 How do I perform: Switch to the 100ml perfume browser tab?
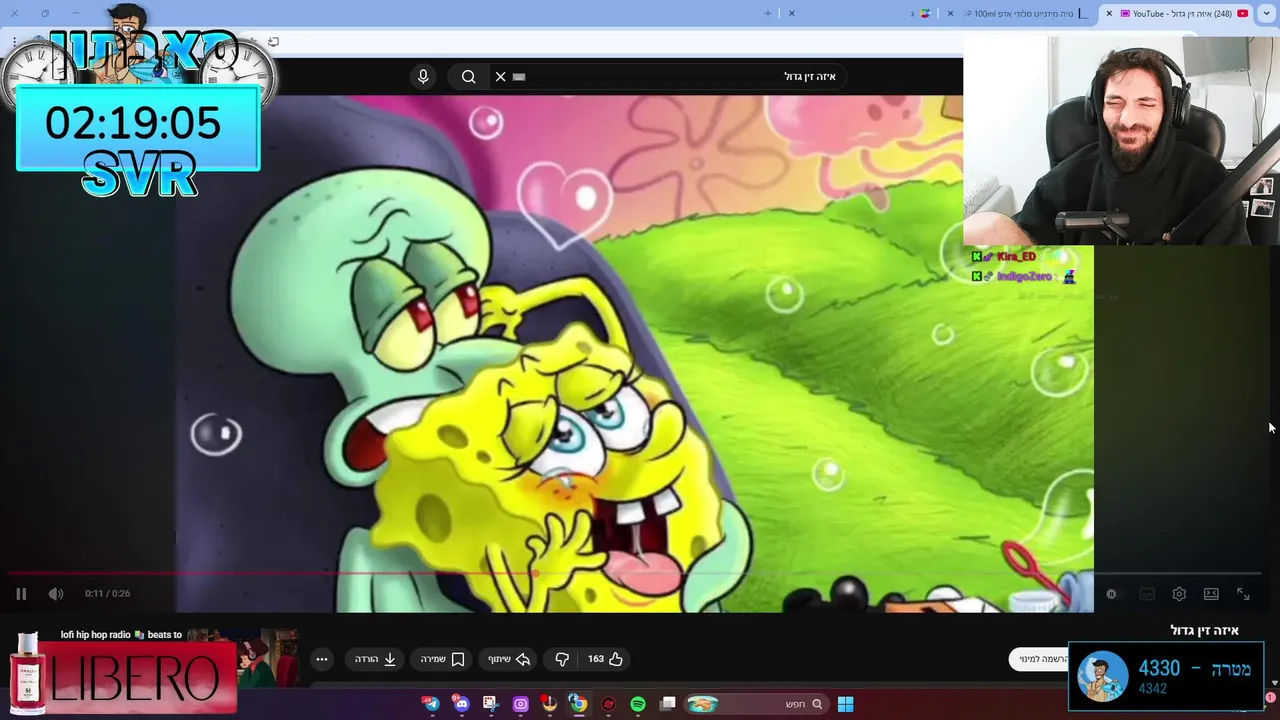coord(1020,13)
